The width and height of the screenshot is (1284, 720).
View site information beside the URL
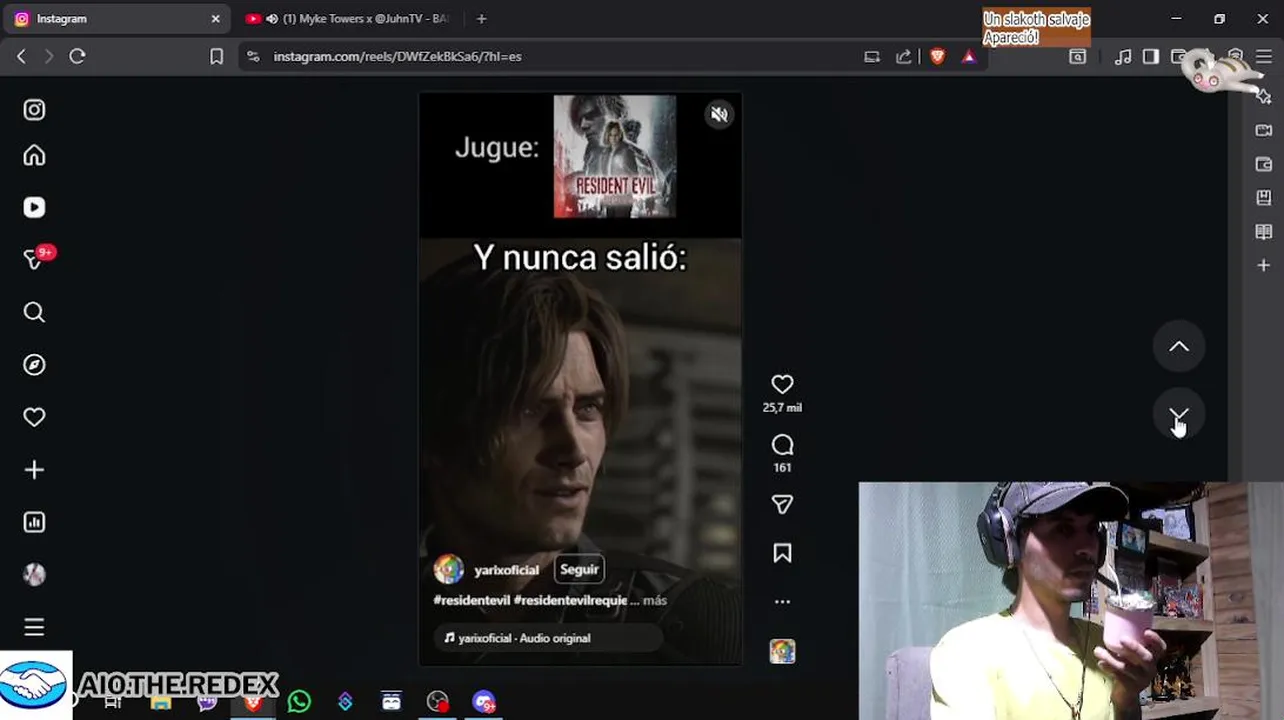click(x=253, y=56)
